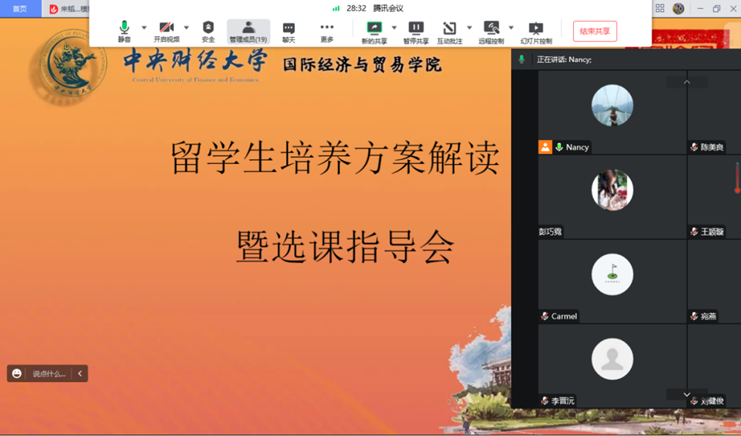
Task: Collapse the 说点什么 chat bar arrow
Action: click(x=80, y=373)
